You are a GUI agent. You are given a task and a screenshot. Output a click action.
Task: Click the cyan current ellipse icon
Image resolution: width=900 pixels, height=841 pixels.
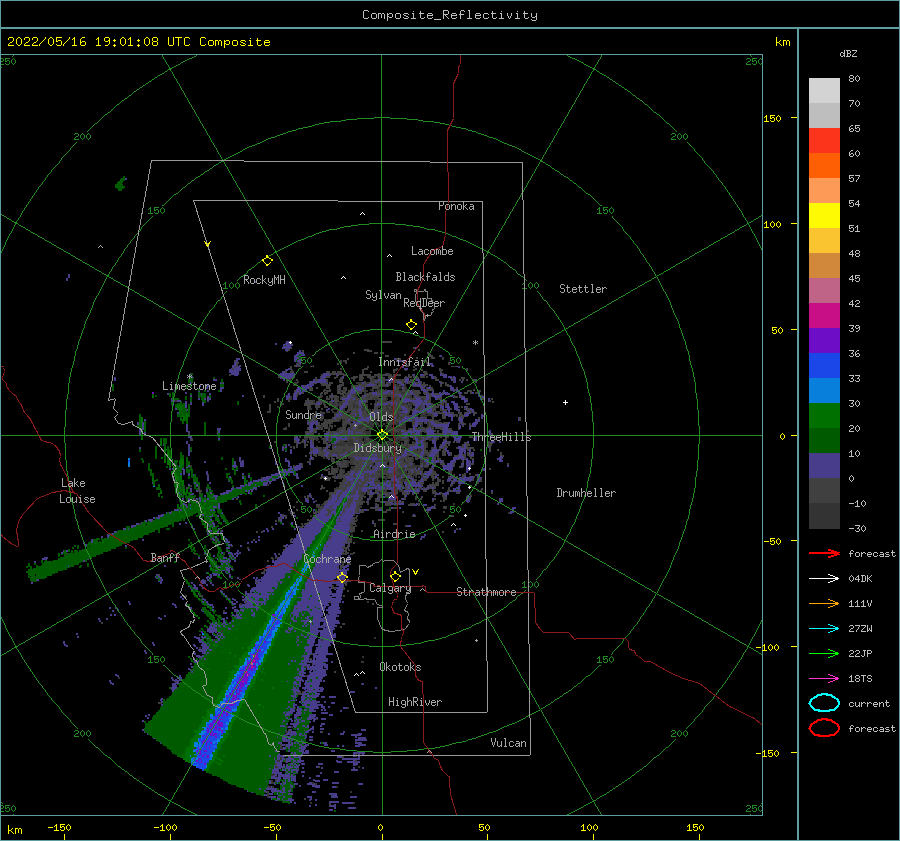coord(824,703)
